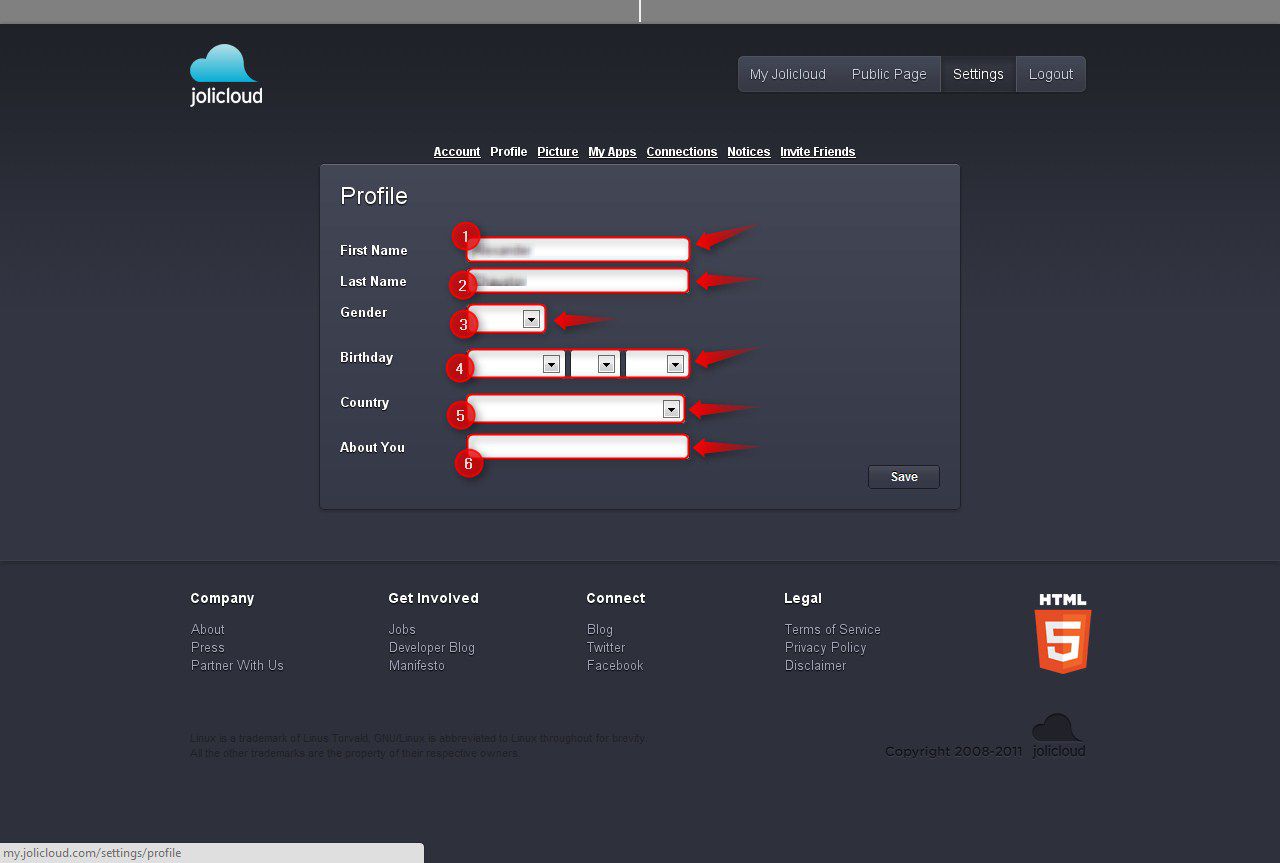
Task: Click Public Page in top navigation
Action: click(889, 74)
